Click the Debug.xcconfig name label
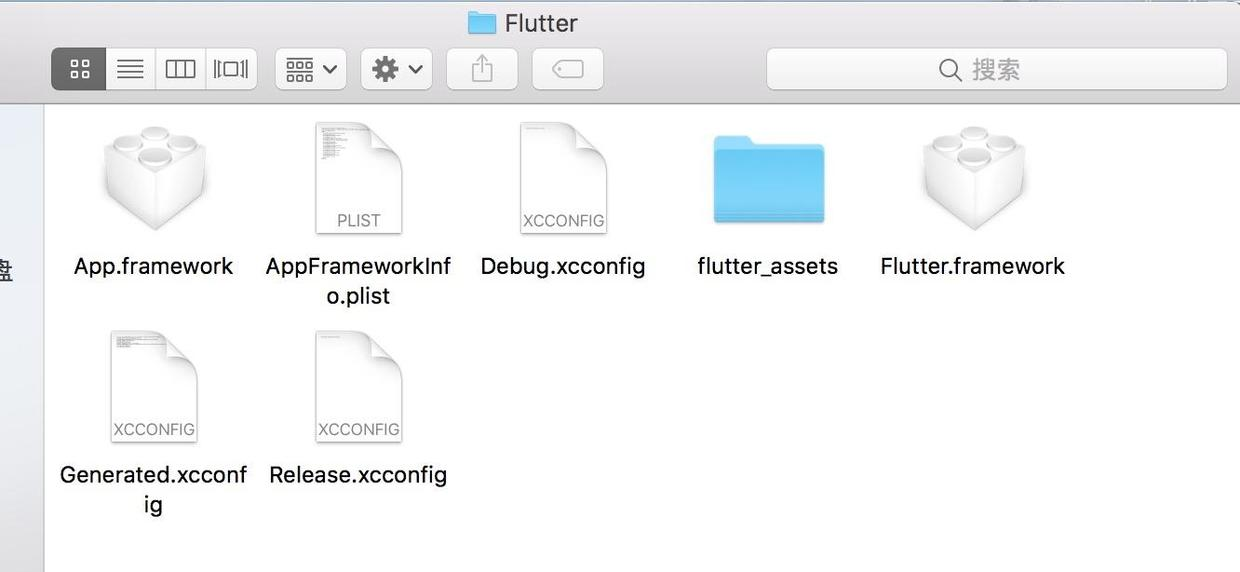This screenshot has width=1240, height=572. coord(563,266)
